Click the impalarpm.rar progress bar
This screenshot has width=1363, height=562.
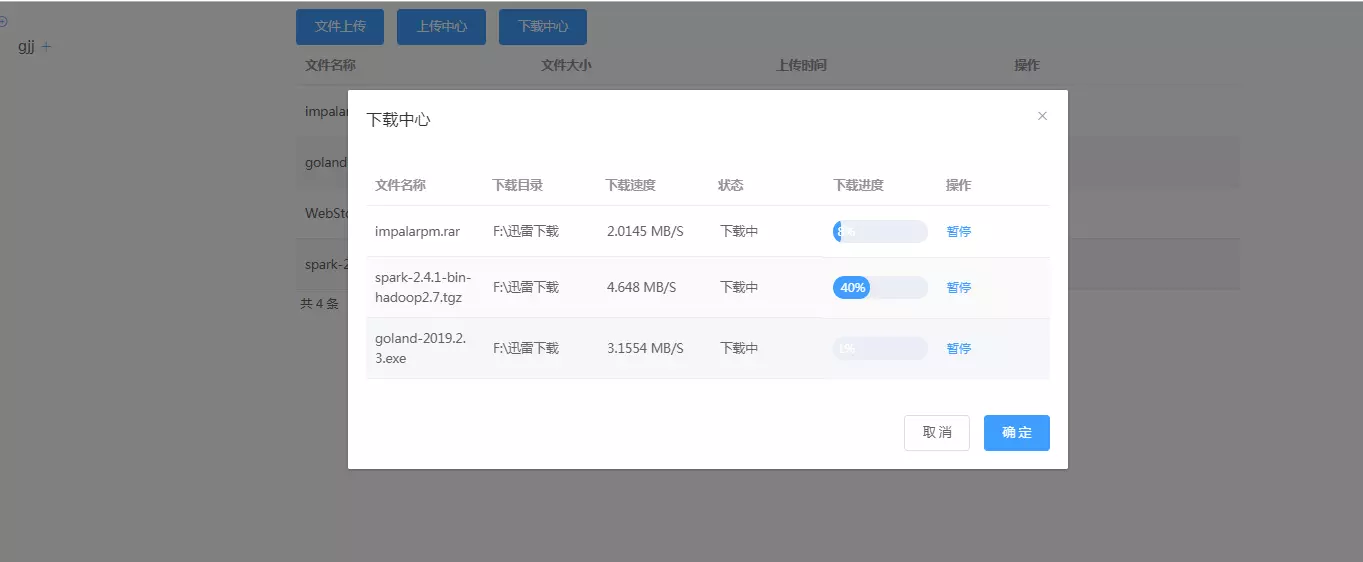pyautogui.click(x=880, y=232)
